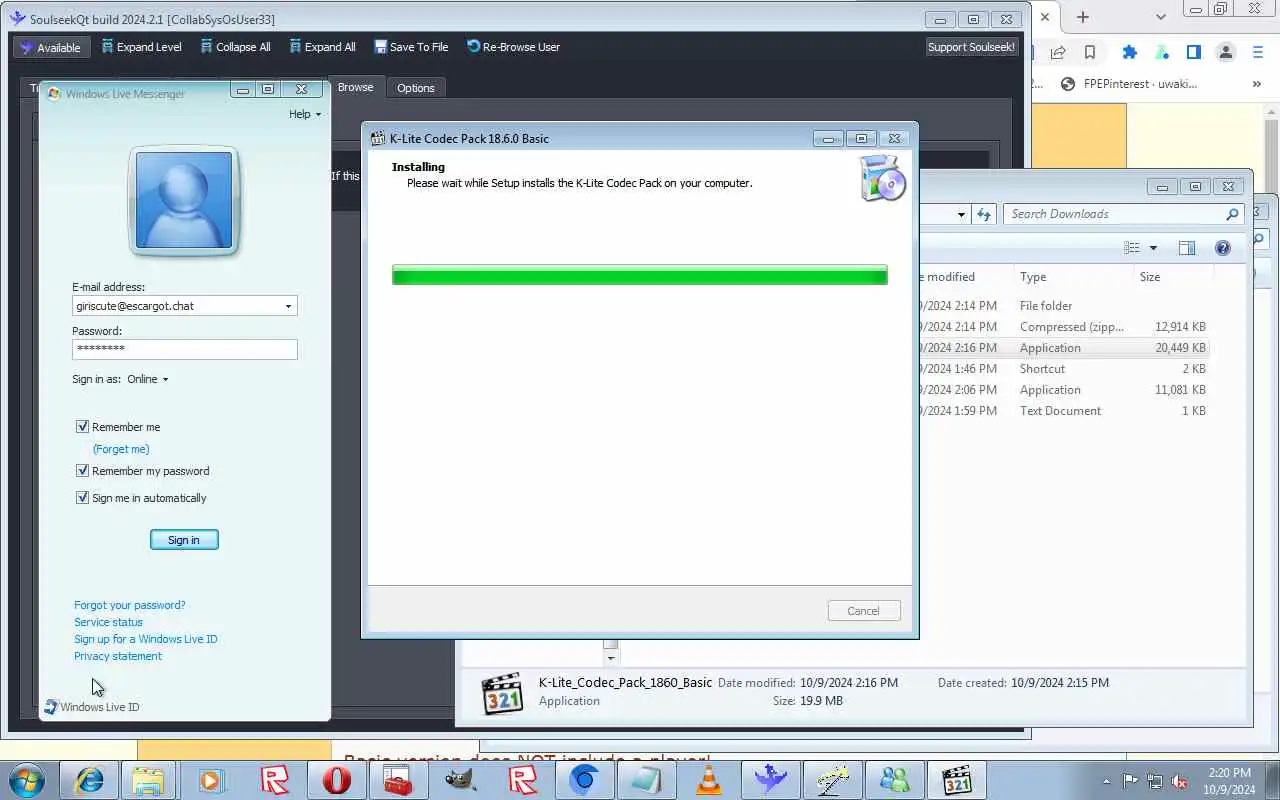Click the browser new tab plus button

(x=1083, y=17)
